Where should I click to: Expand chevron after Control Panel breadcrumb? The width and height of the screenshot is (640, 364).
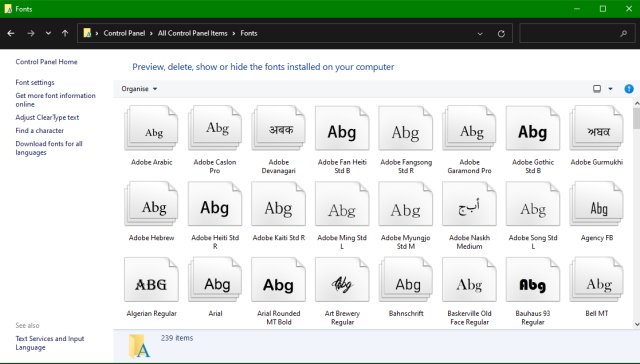(x=151, y=33)
